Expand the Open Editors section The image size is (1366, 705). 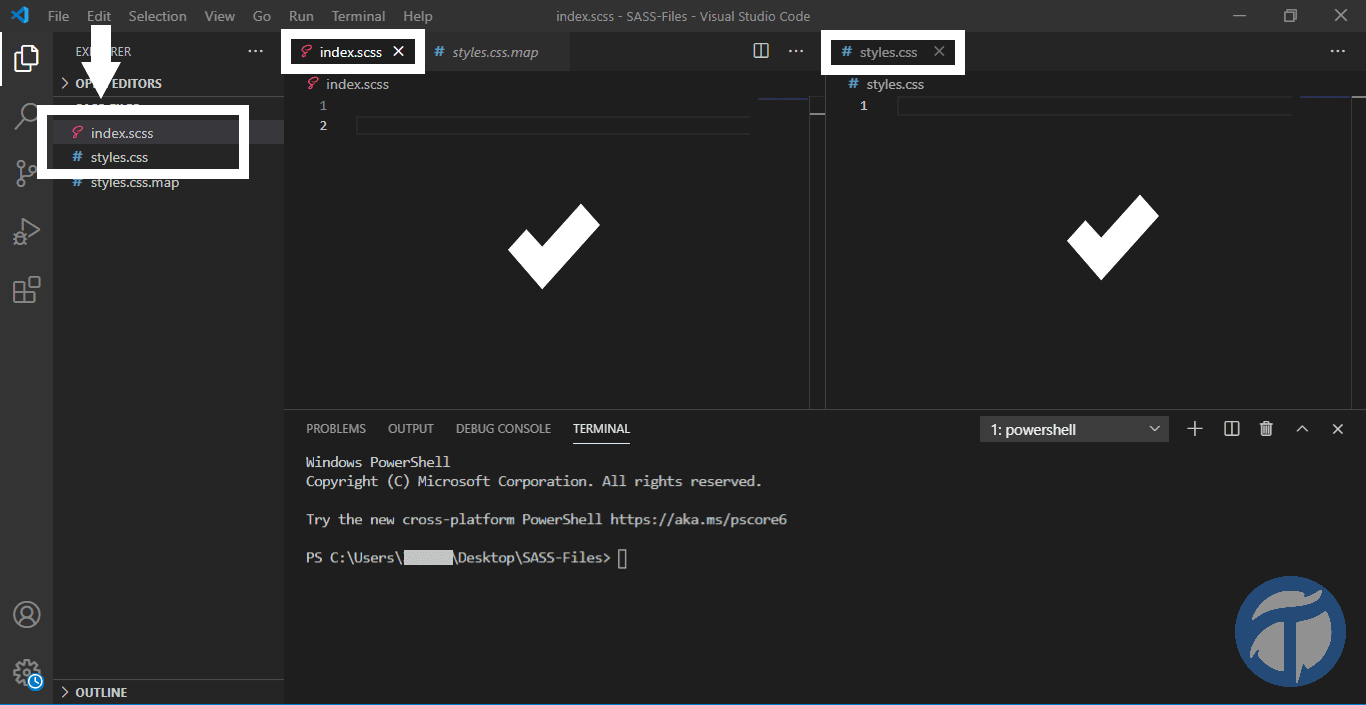(x=168, y=83)
